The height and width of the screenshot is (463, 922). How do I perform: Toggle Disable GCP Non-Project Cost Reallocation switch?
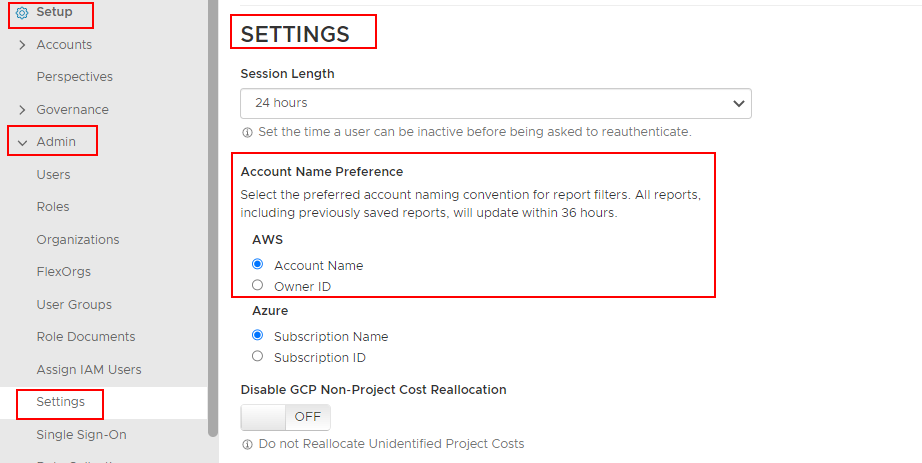(286, 417)
